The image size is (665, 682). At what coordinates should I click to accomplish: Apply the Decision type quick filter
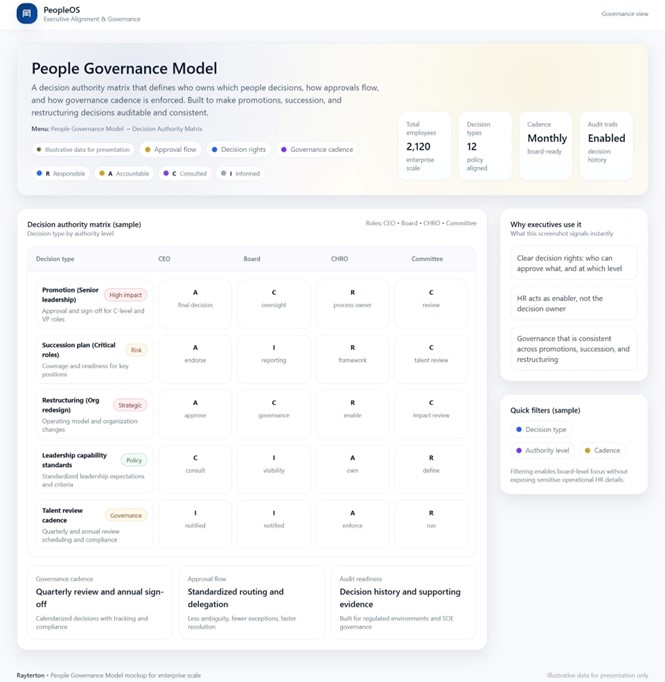tap(541, 430)
